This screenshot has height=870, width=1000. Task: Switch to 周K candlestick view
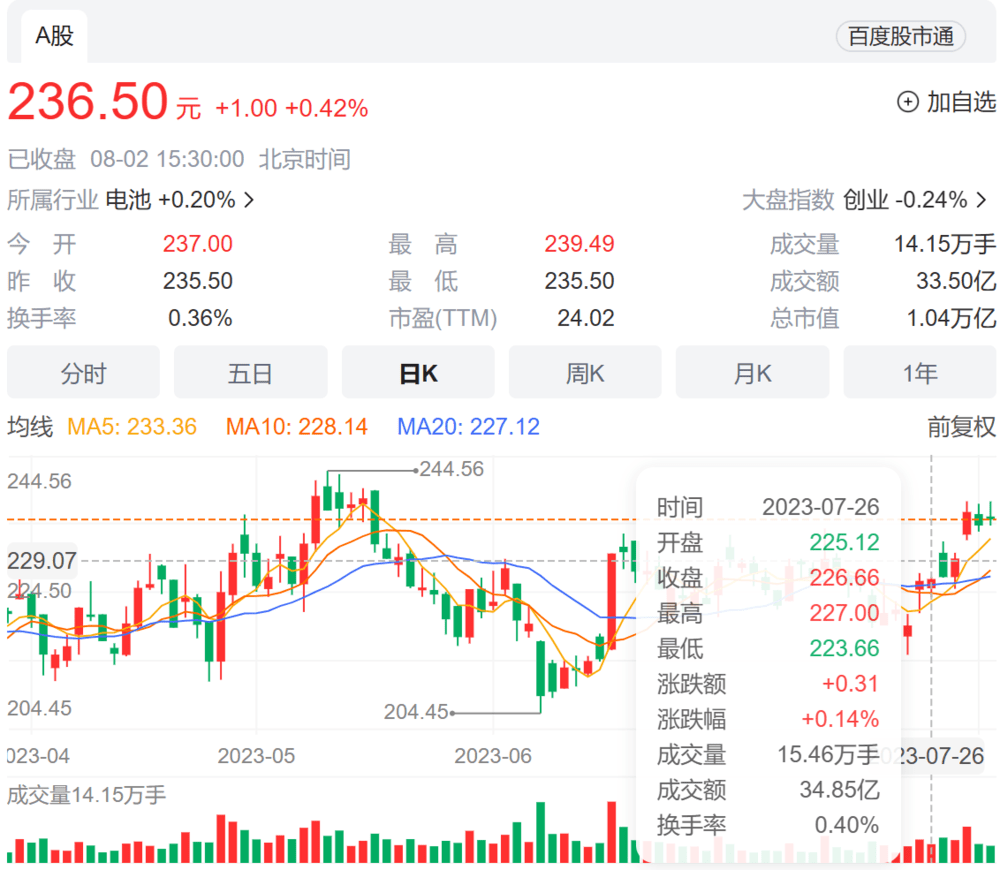click(x=585, y=373)
